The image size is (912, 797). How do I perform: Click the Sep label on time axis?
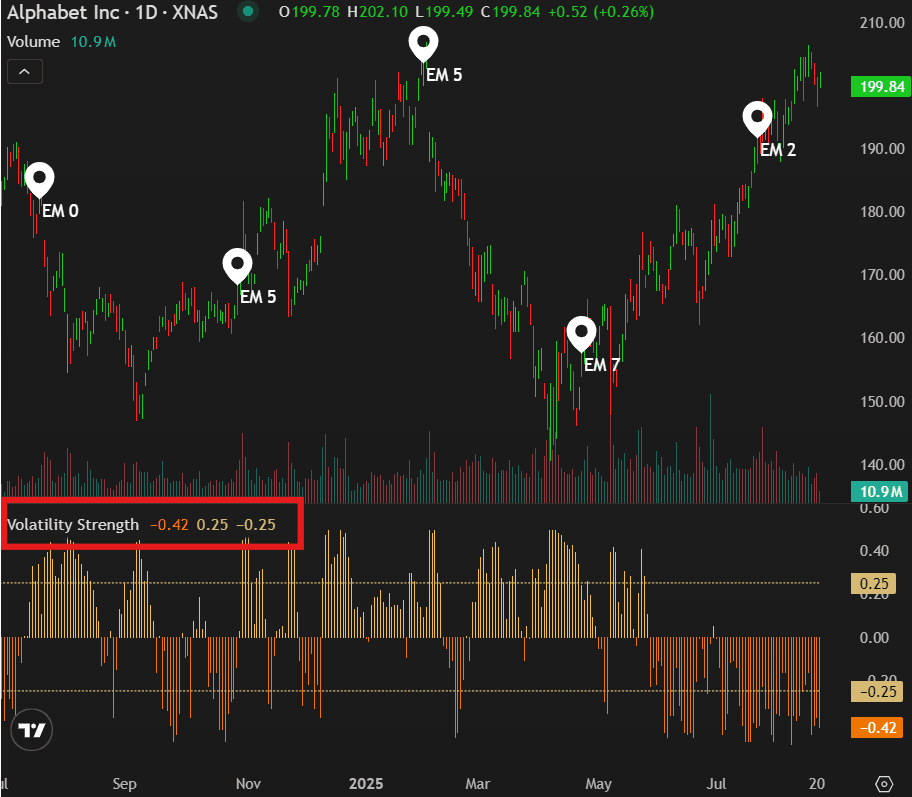coord(124,784)
